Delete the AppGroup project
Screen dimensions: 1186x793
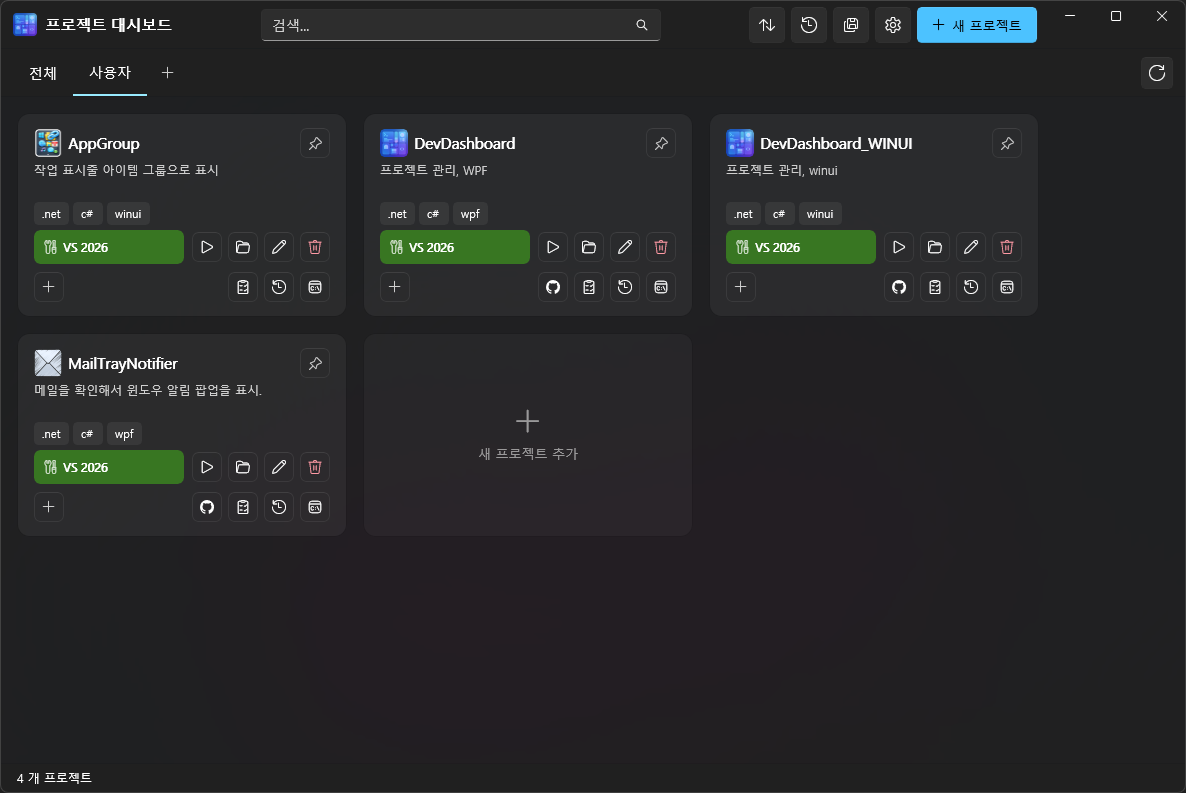[x=315, y=247]
